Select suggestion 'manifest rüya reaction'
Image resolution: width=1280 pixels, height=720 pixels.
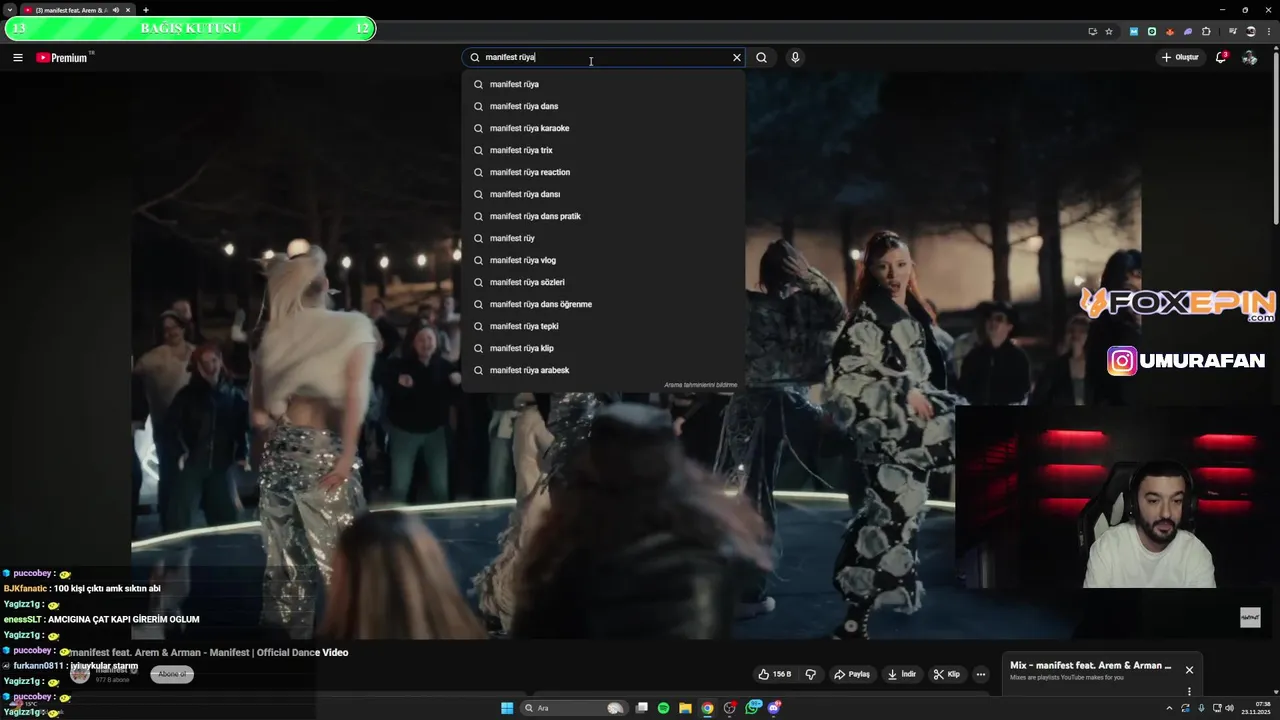pos(603,172)
